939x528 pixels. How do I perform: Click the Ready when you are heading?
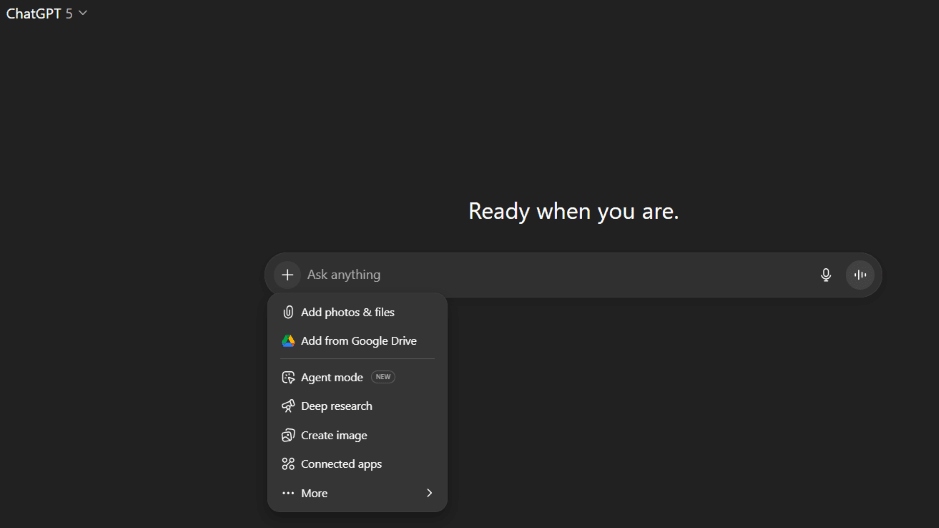[574, 211]
